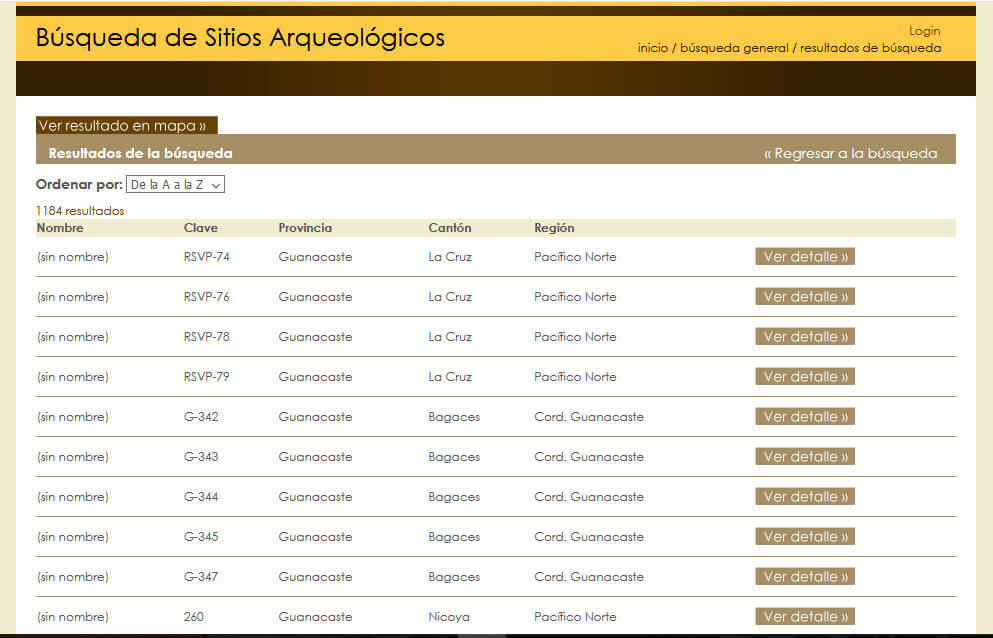993x638 pixels.
Task: Click Bagaces cell in G-342 row
Action: (x=454, y=417)
